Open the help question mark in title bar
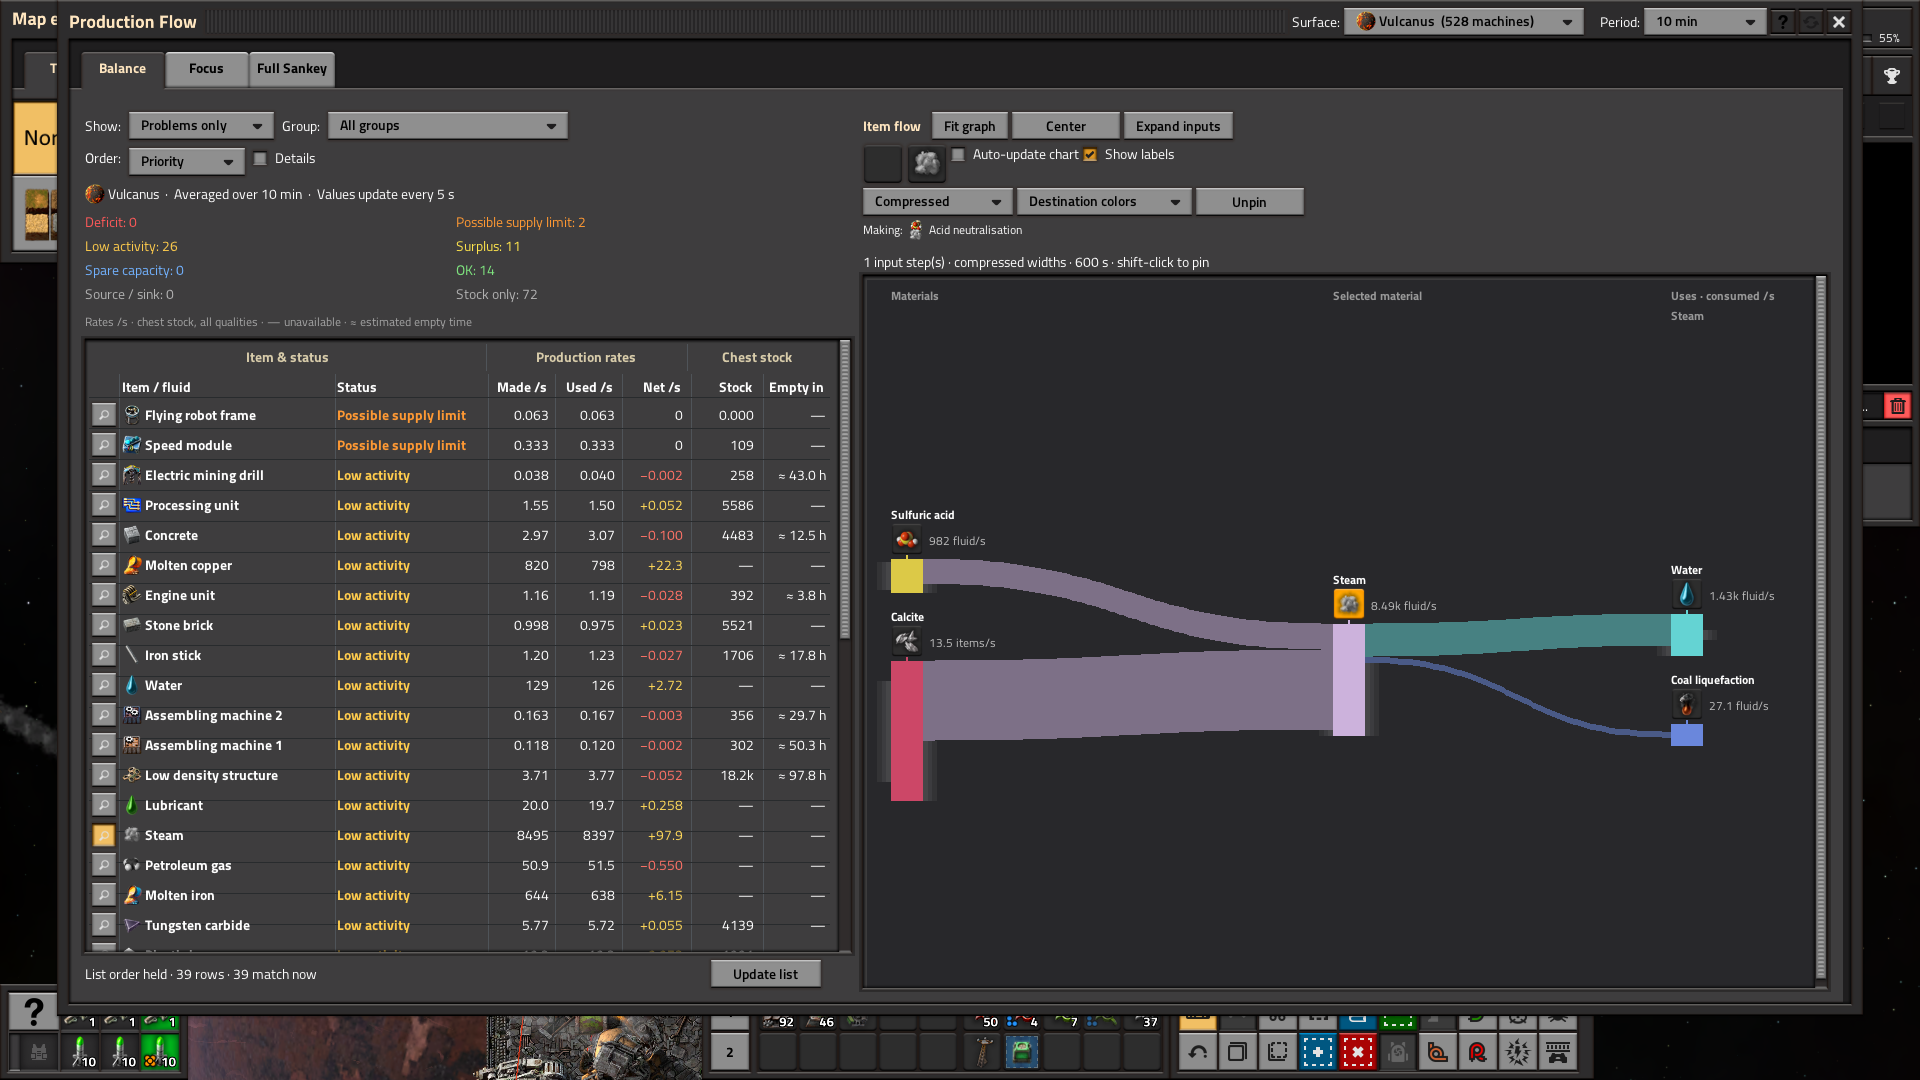This screenshot has width=1920, height=1080. pyautogui.click(x=1782, y=22)
